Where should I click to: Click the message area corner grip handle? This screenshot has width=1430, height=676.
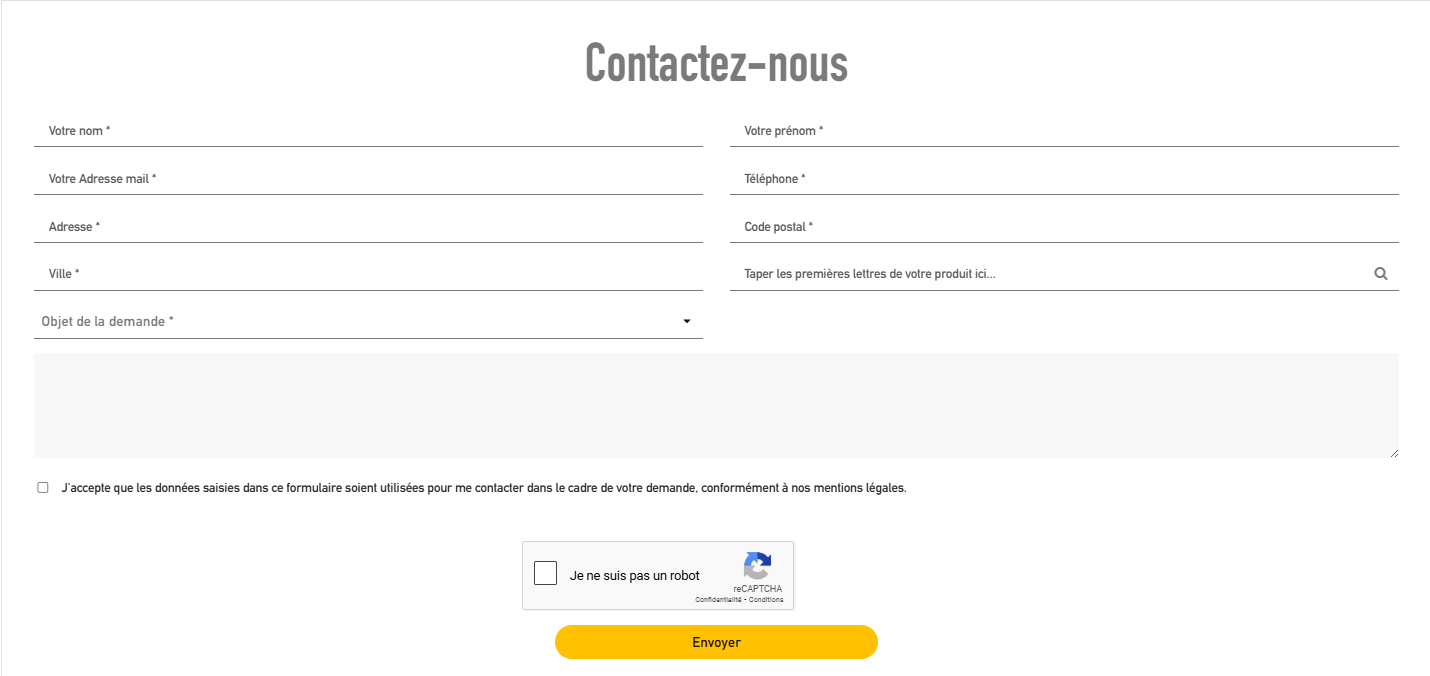(1393, 452)
